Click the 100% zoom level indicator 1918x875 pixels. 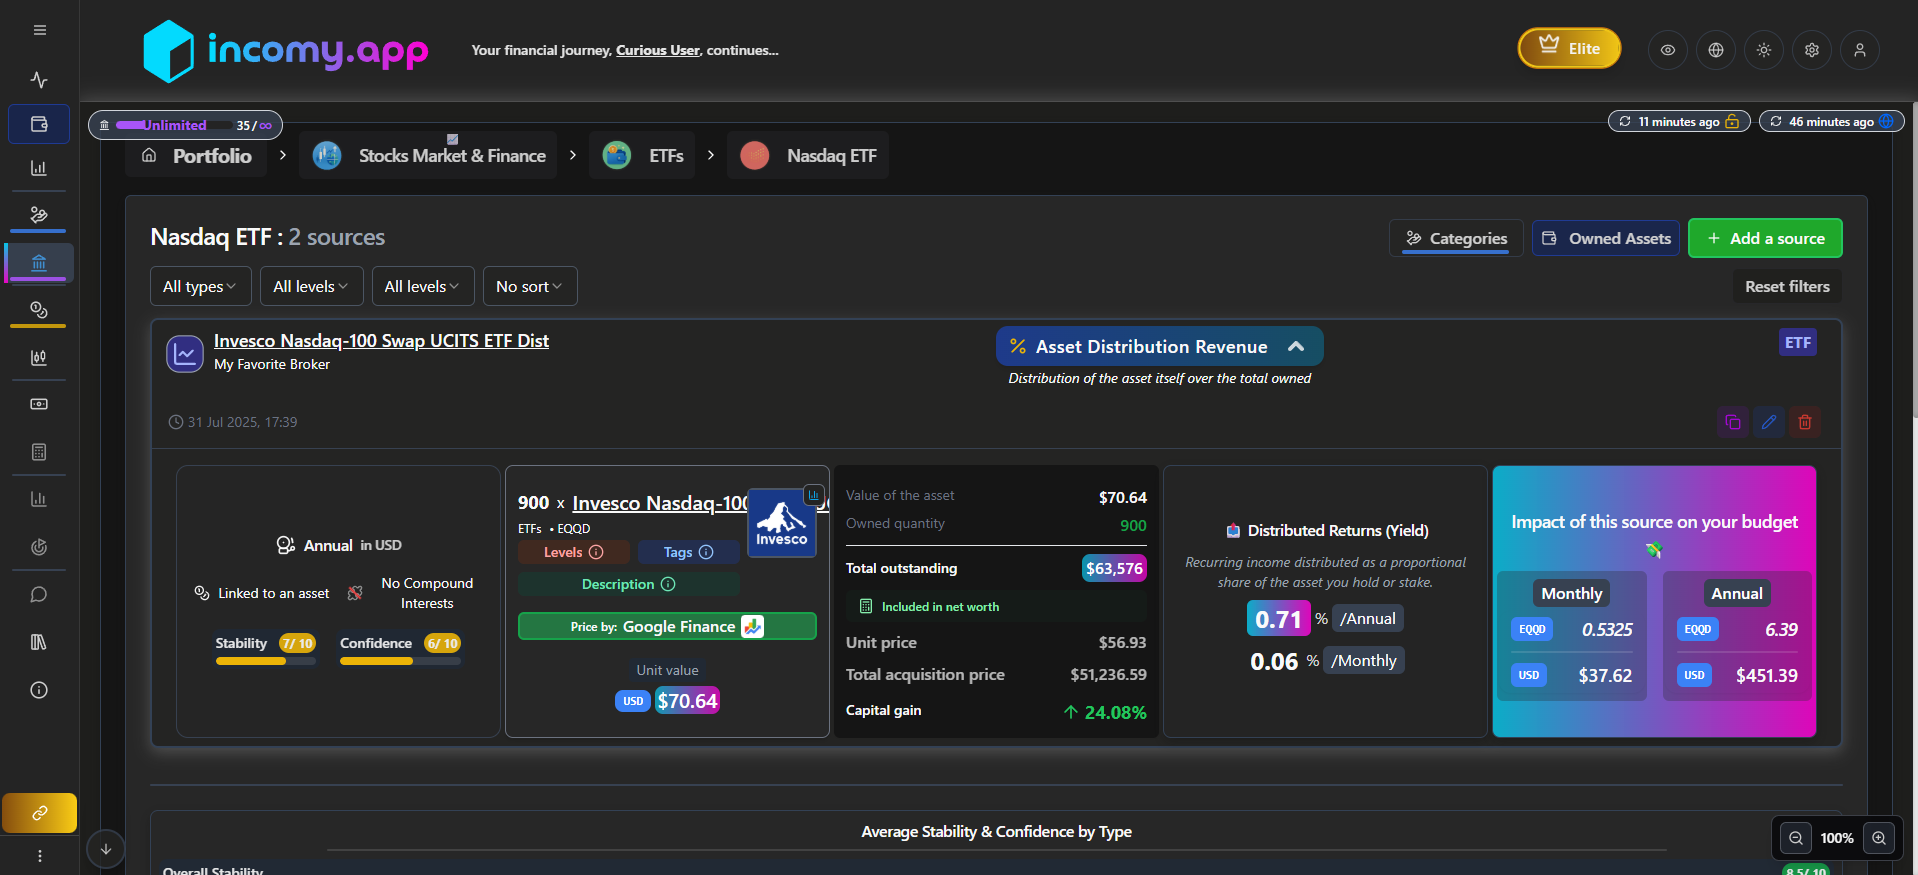pyautogui.click(x=1837, y=838)
